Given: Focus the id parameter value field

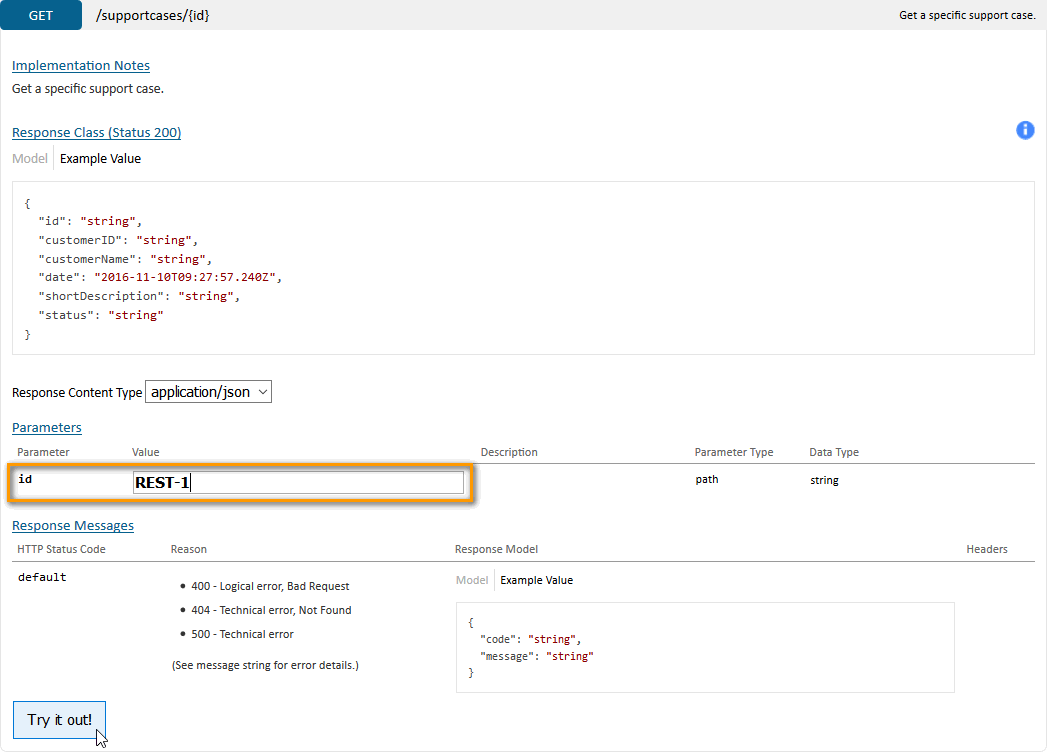Looking at the screenshot, I should click(298, 483).
